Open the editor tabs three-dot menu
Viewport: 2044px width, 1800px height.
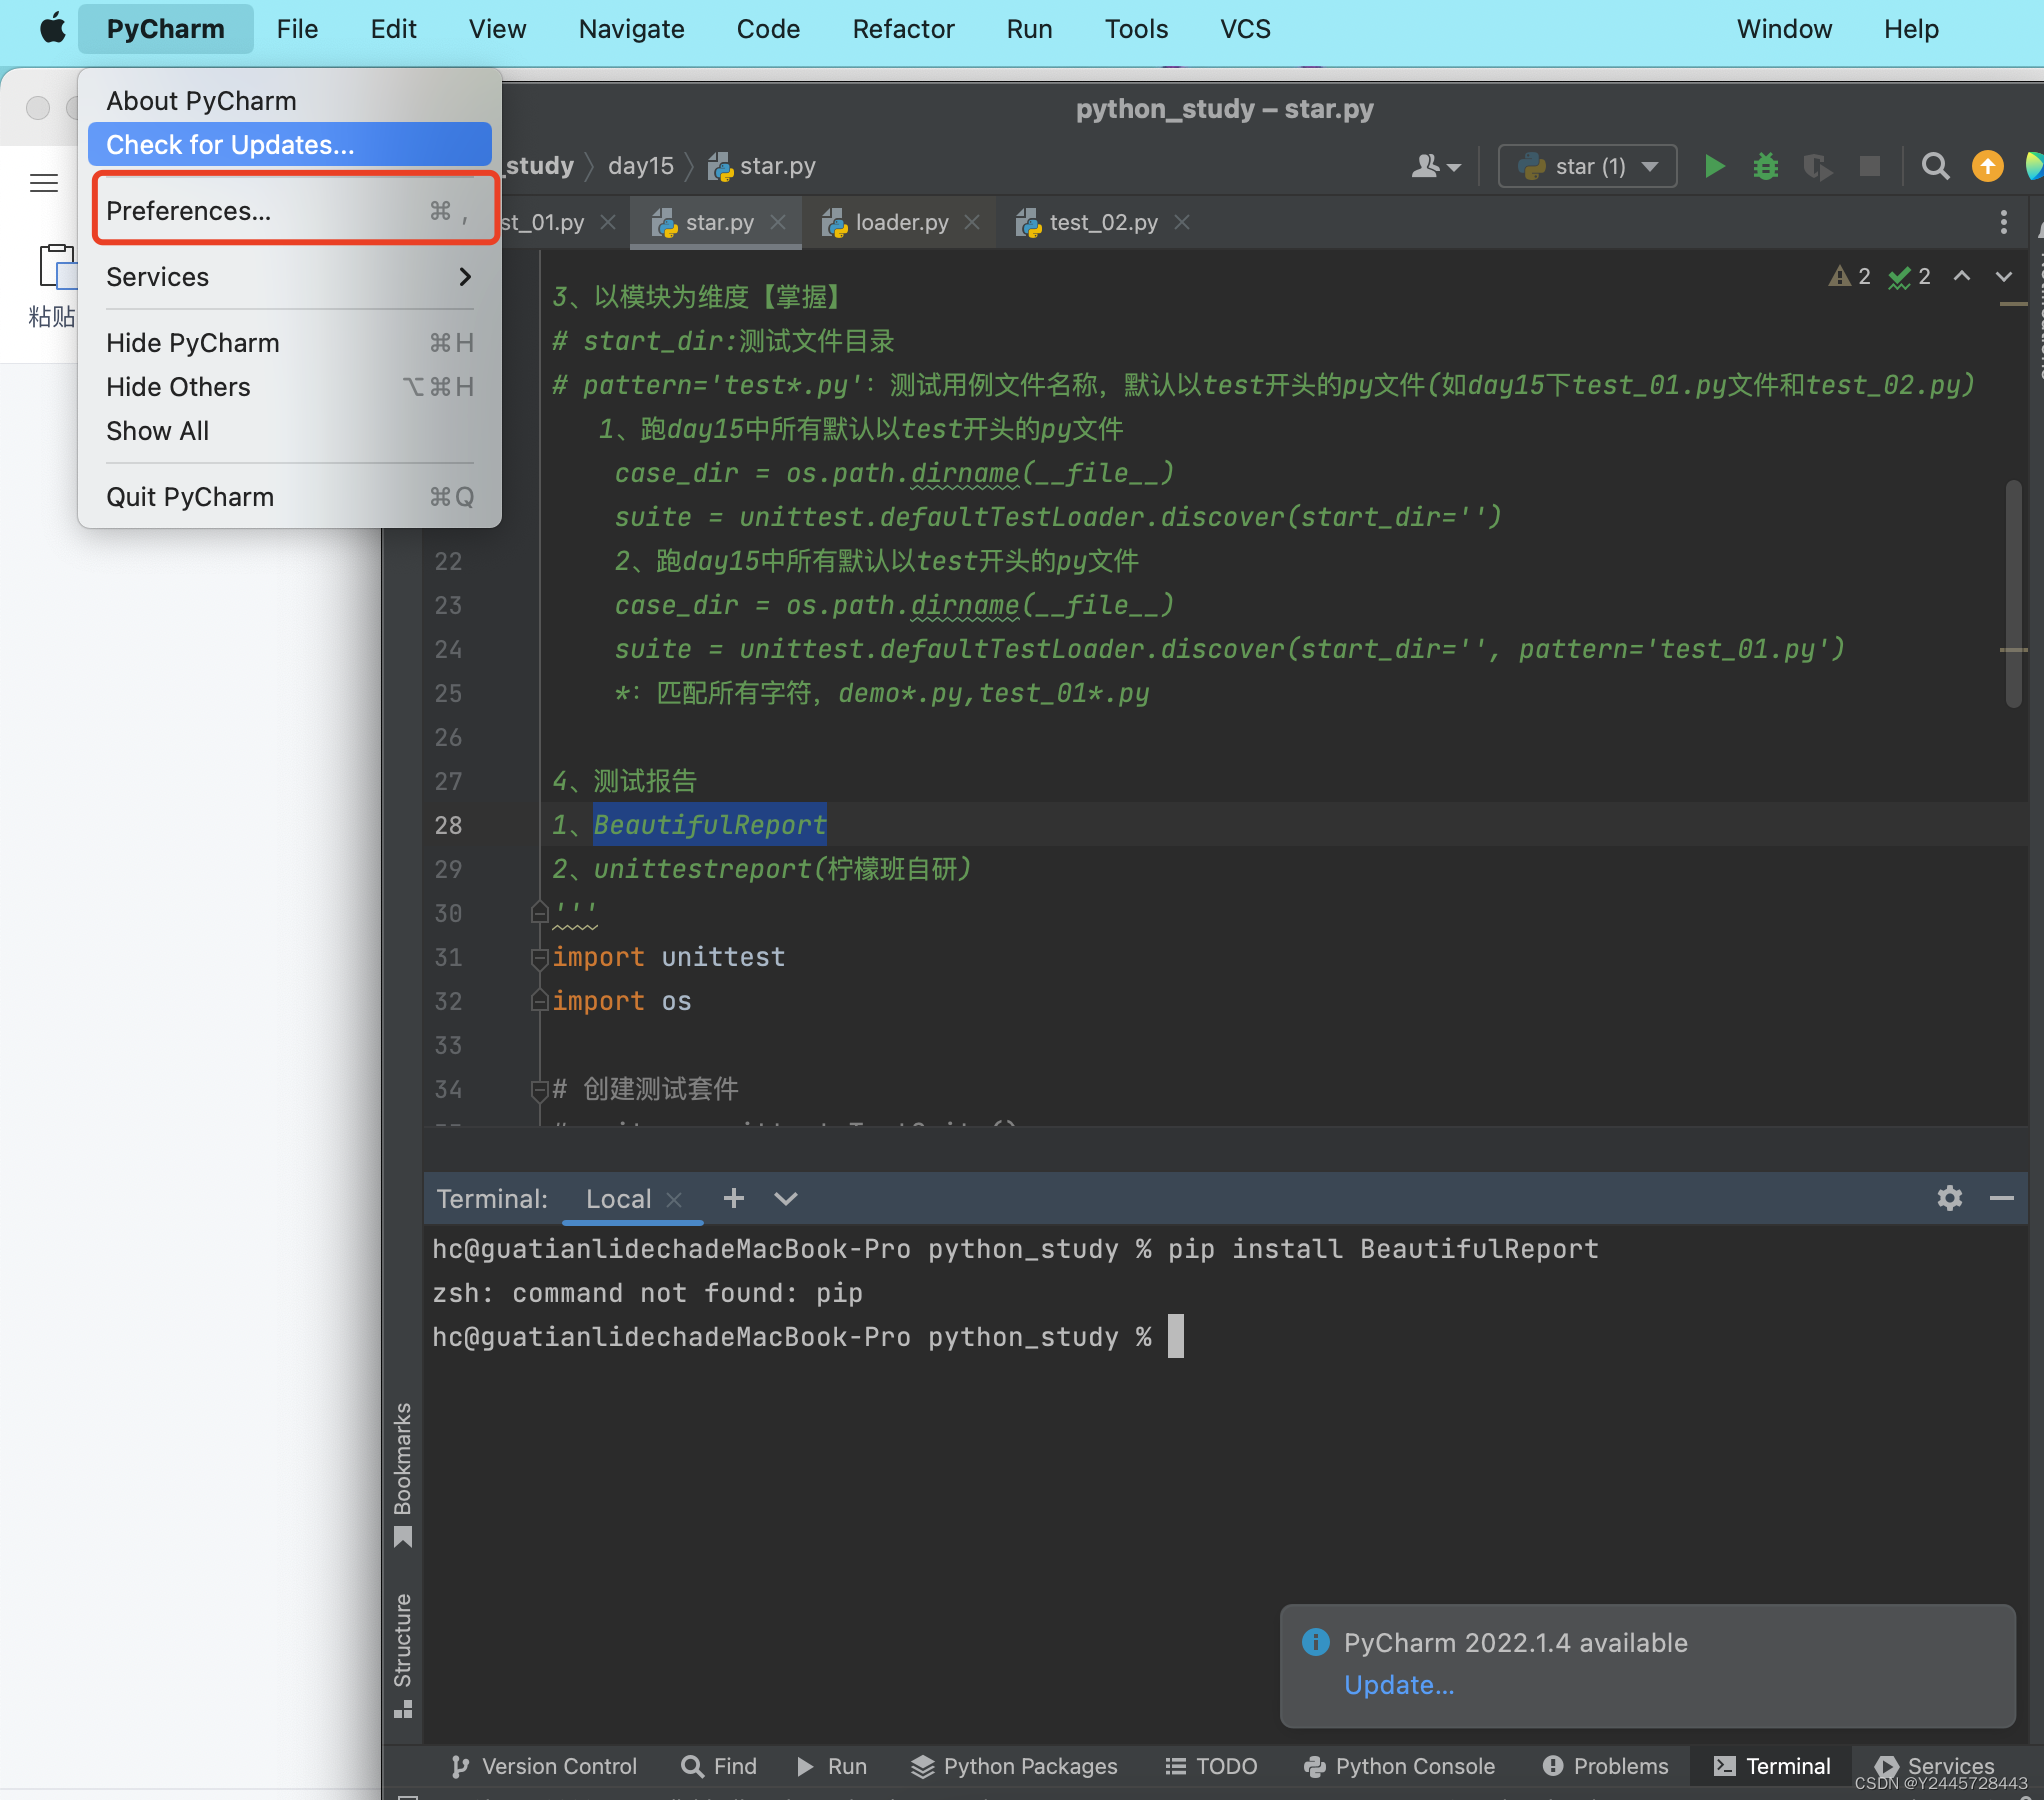click(2003, 222)
